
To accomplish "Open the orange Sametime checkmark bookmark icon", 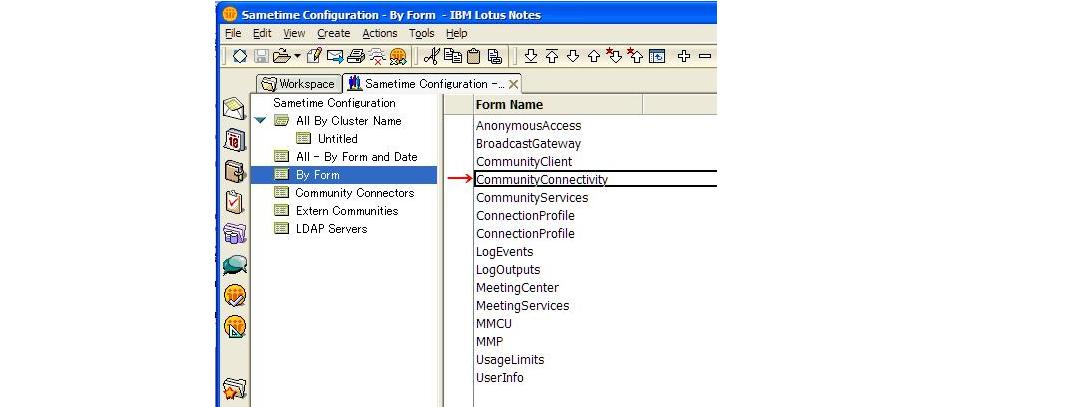I will point(235,296).
